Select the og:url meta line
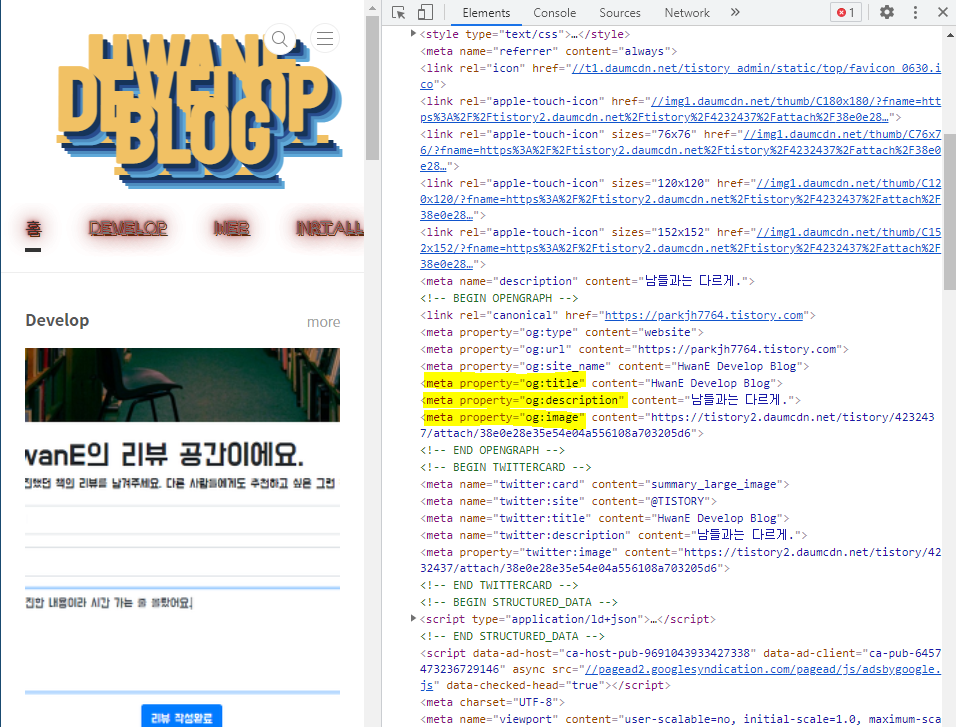Image resolution: width=956 pixels, height=727 pixels. [x=634, y=349]
